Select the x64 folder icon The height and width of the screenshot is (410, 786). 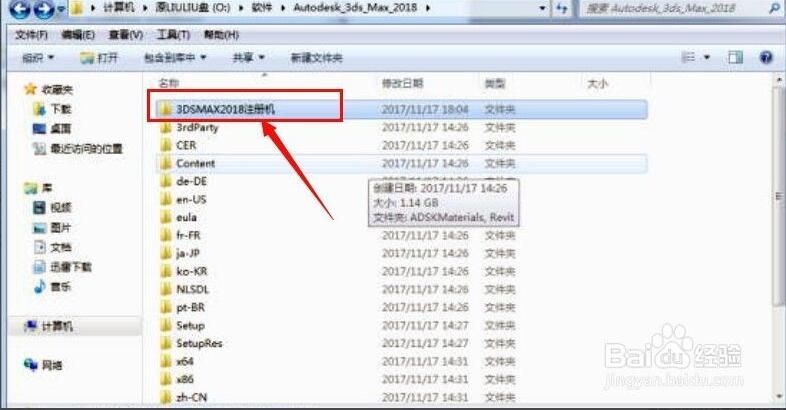point(166,361)
